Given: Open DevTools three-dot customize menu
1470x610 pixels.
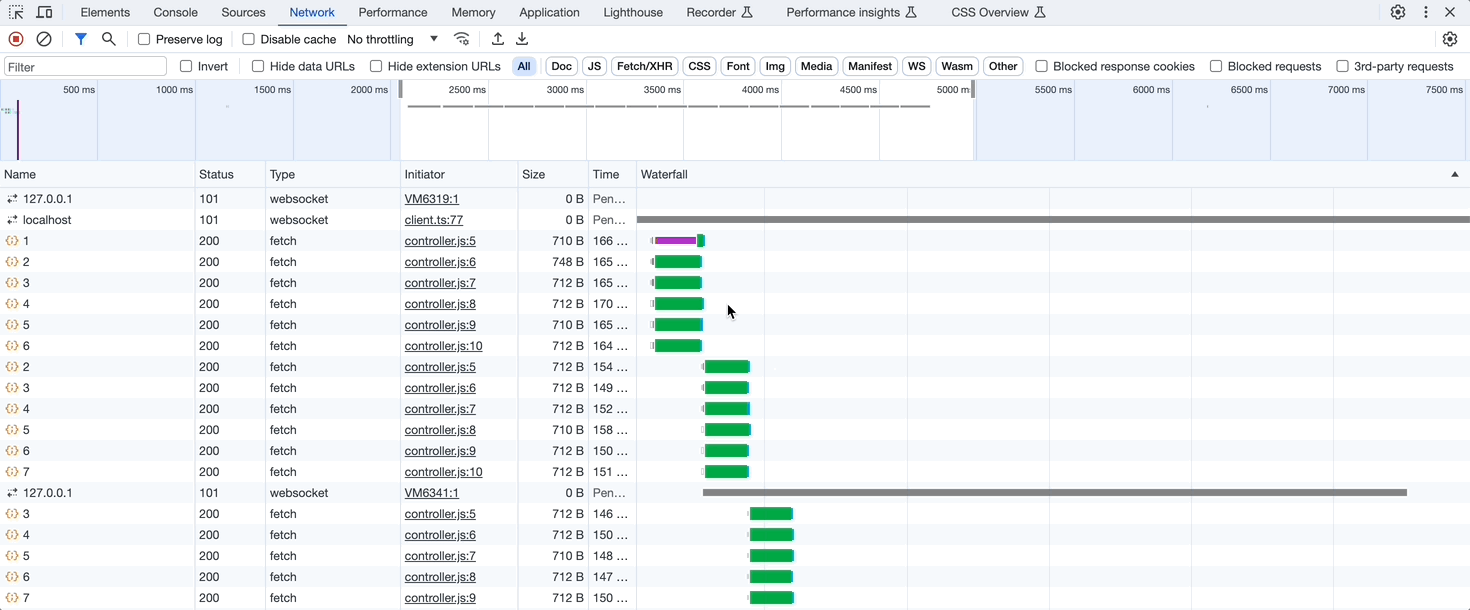Looking at the screenshot, I should [x=1426, y=12].
